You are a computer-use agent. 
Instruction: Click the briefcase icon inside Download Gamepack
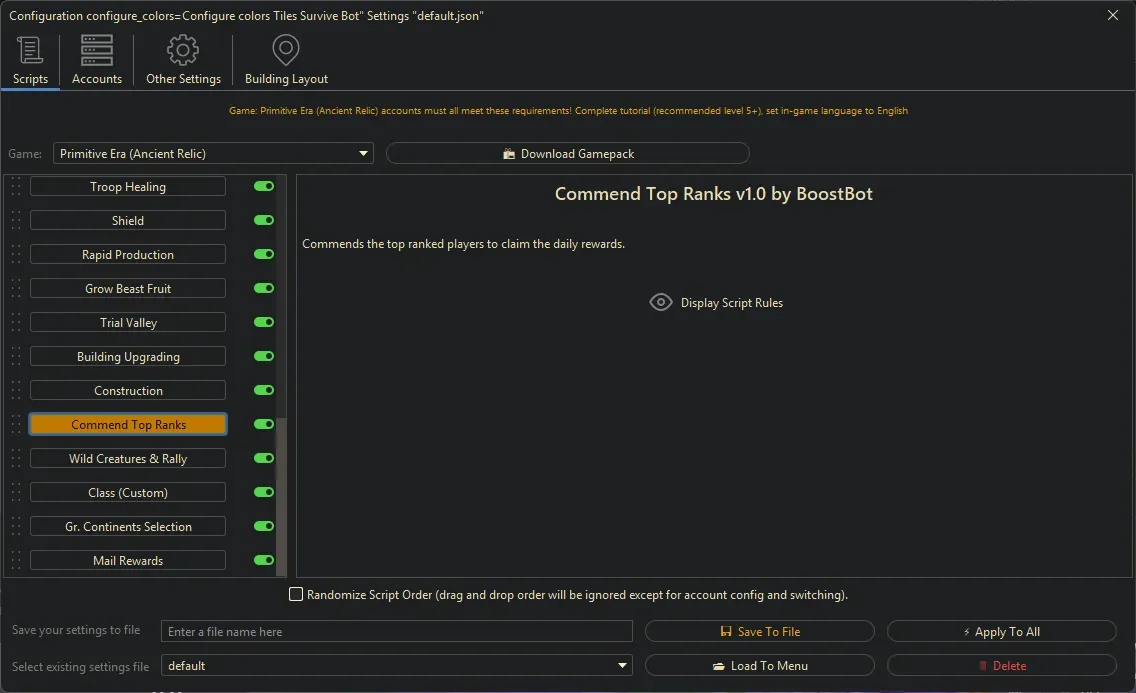click(x=510, y=153)
